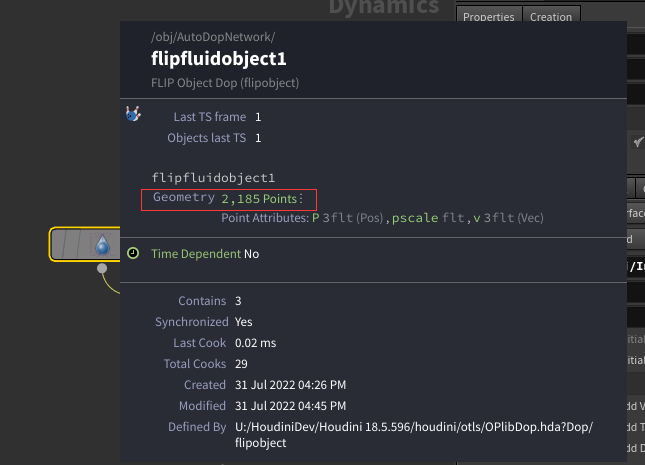This screenshot has height=465, width=645.
Task: Click the Last Cook 0.02 ms value
Action: (256, 343)
